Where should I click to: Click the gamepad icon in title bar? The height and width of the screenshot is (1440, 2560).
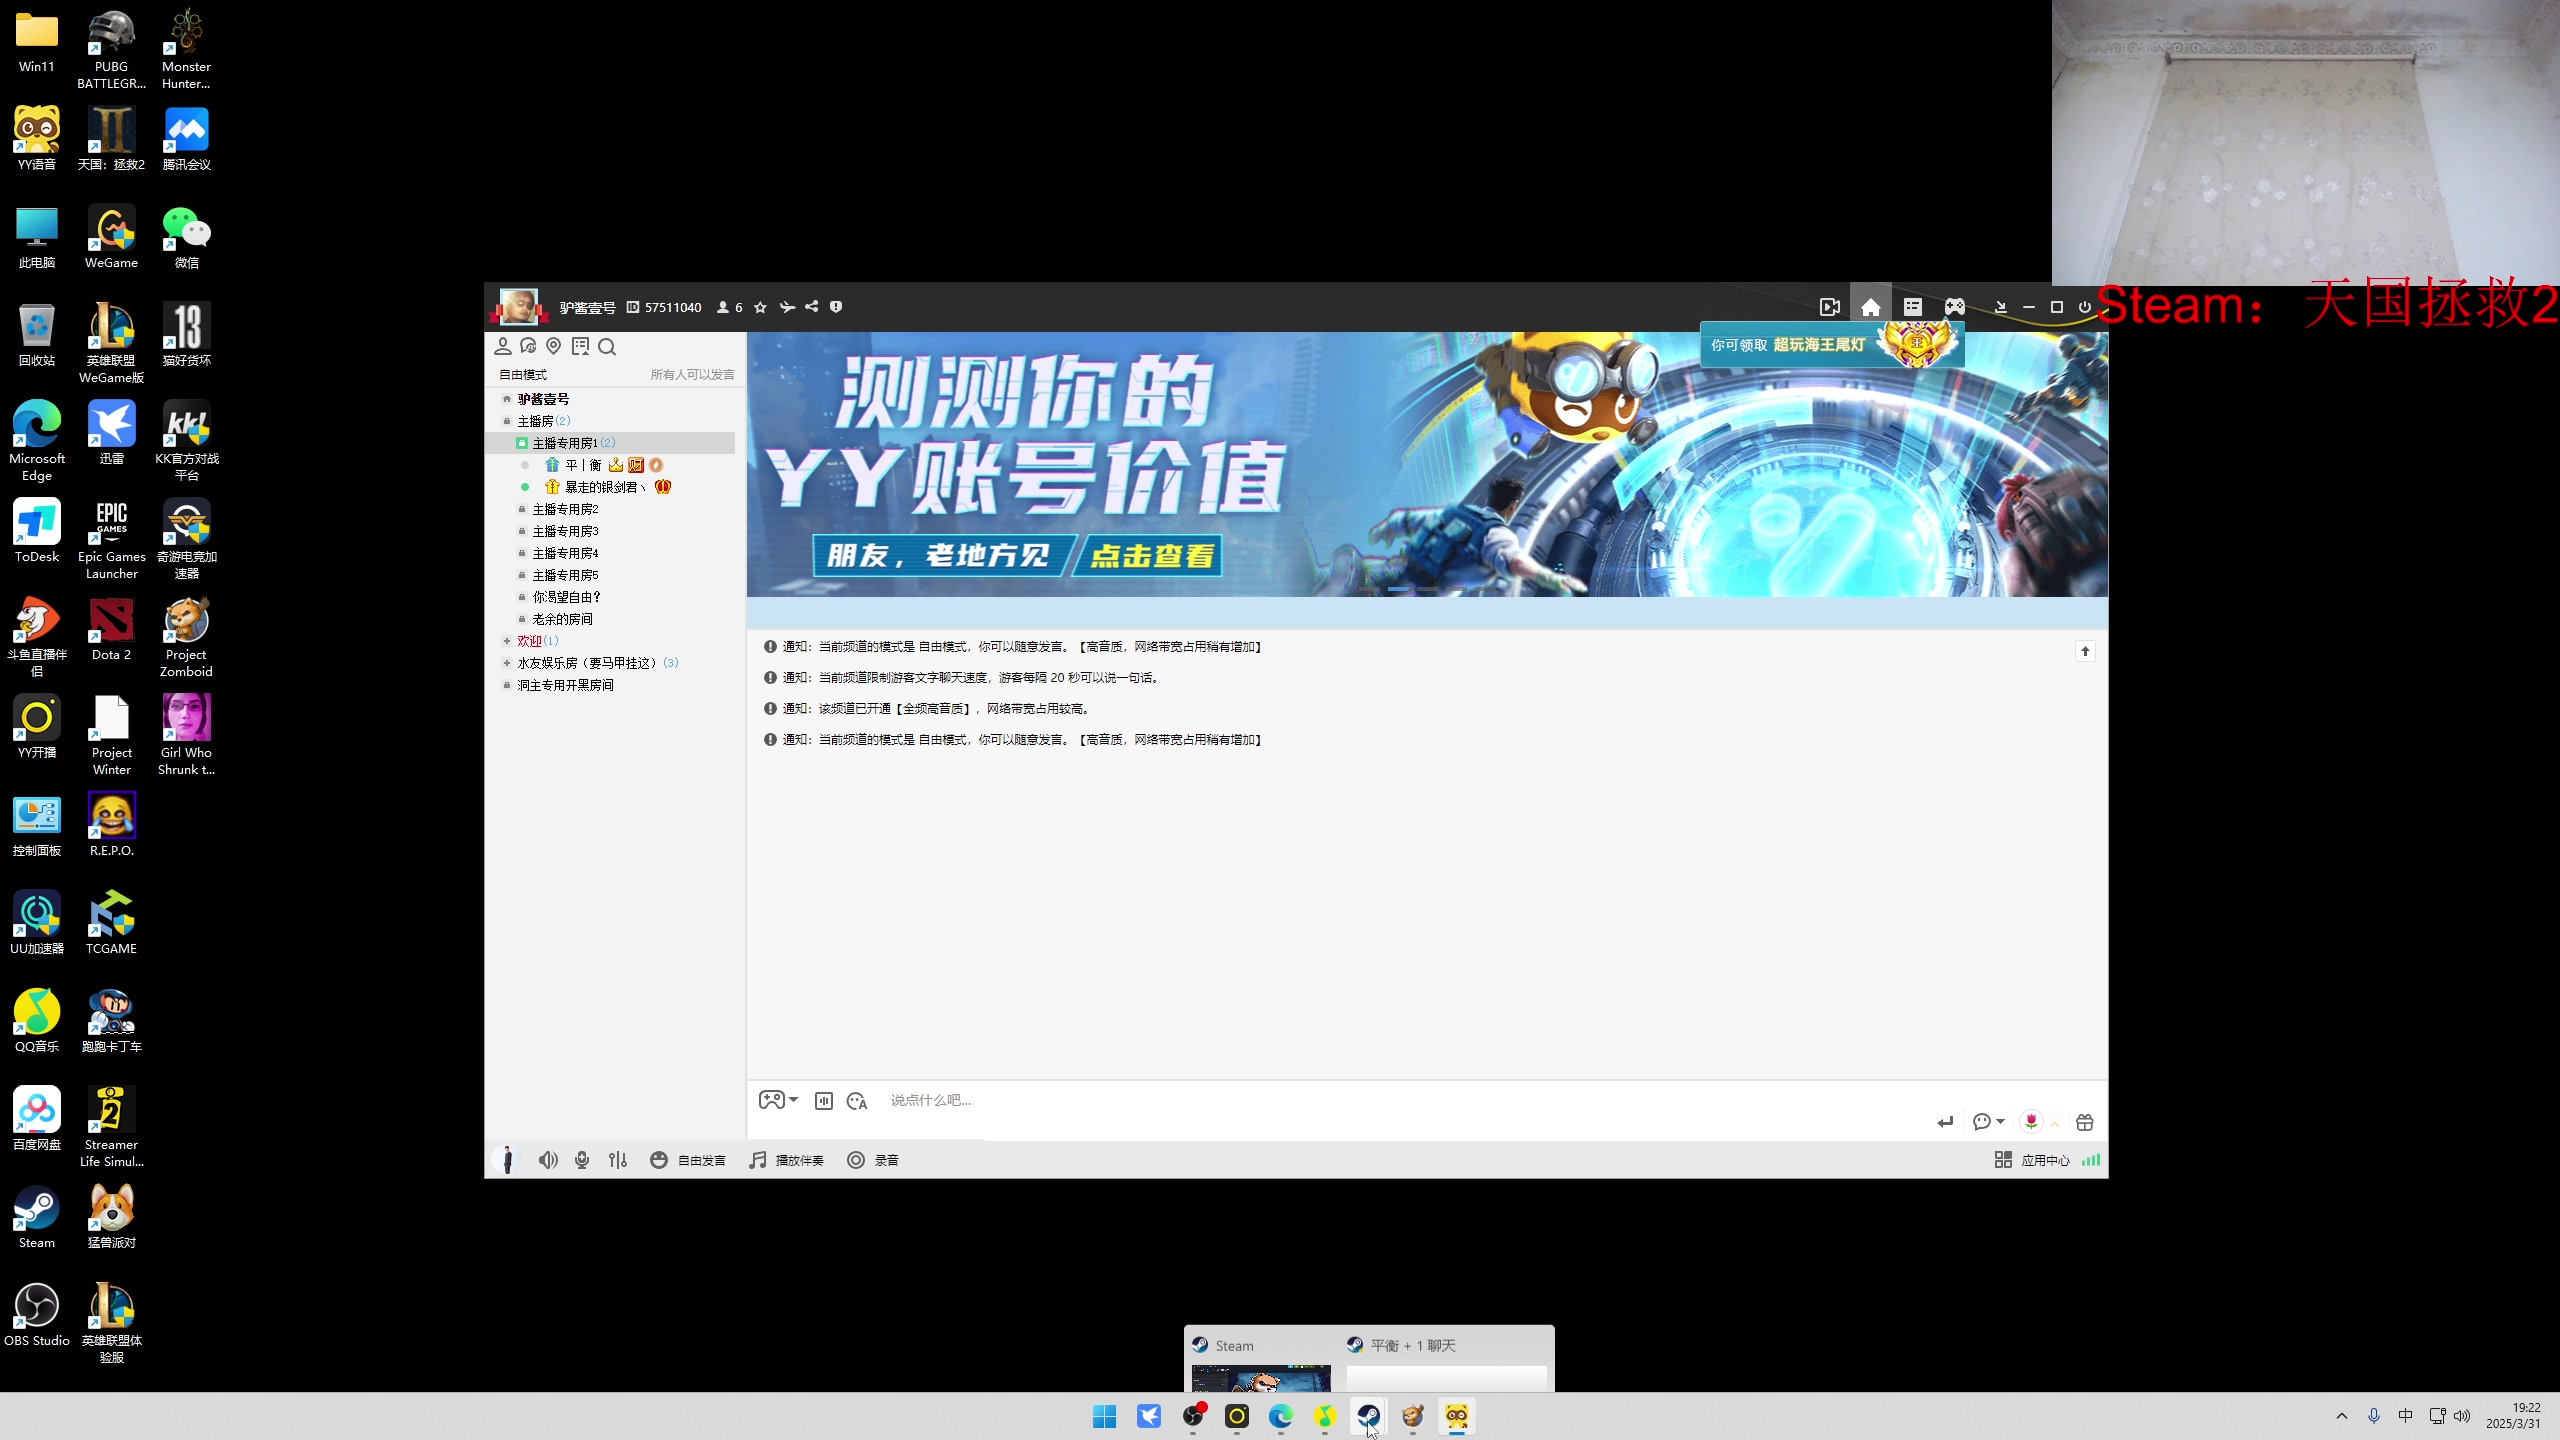pyautogui.click(x=1955, y=307)
